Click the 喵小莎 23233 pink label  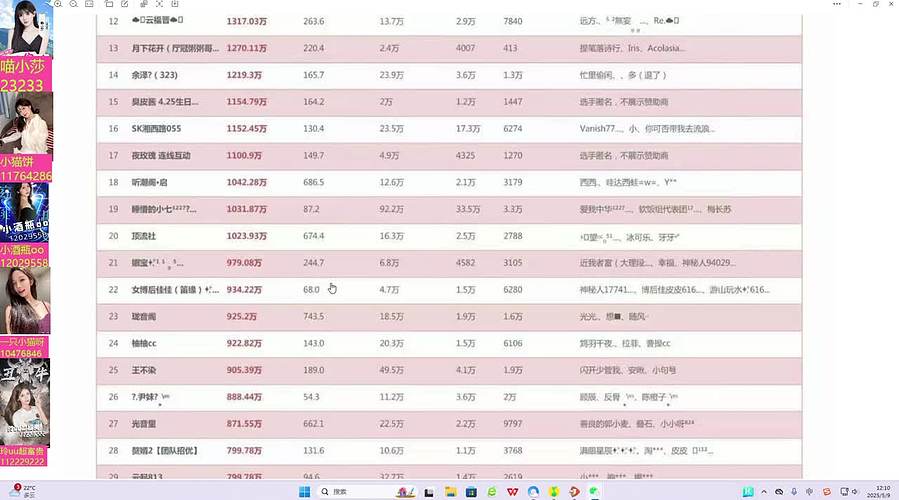(x=26, y=75)
